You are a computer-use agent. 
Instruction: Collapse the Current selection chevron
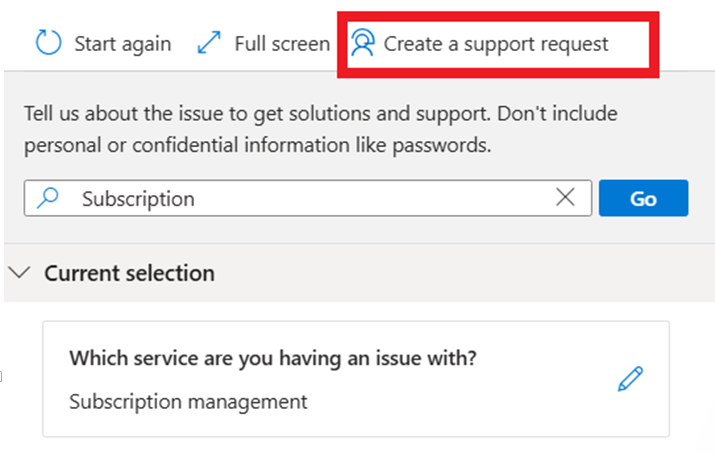click(x=22, y=272)
